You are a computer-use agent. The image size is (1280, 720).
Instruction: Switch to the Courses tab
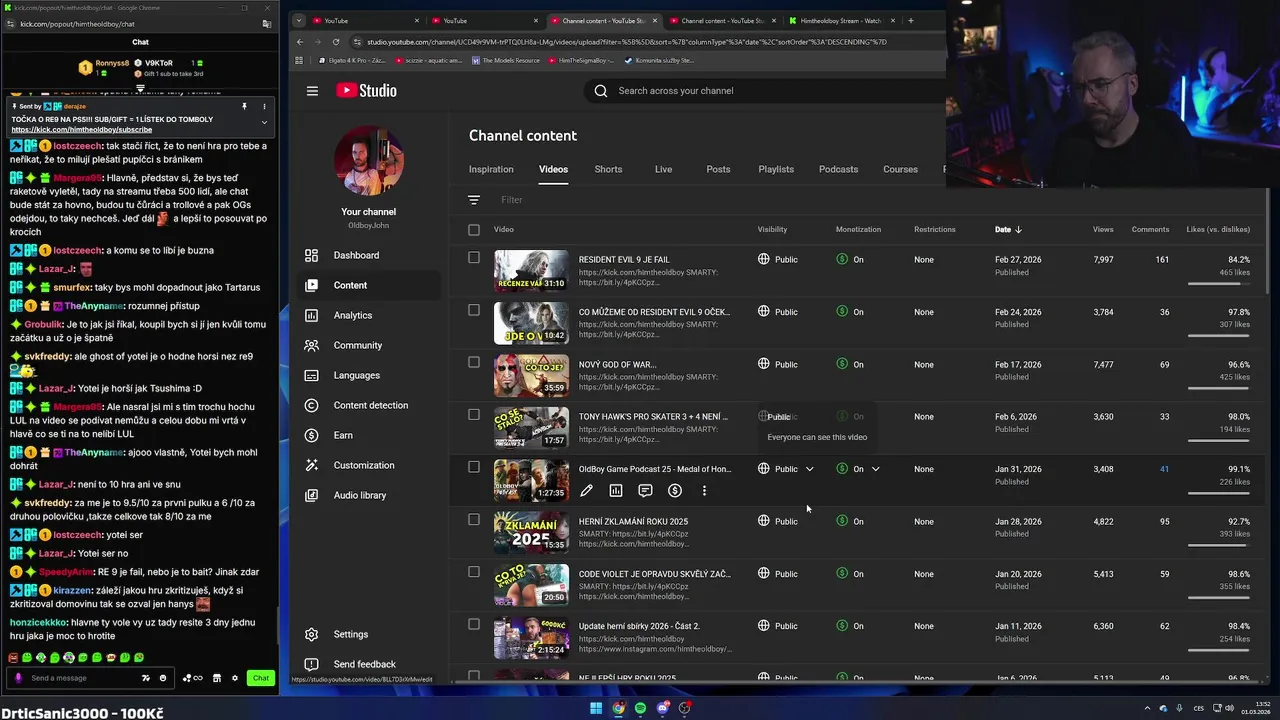(900, 169)
